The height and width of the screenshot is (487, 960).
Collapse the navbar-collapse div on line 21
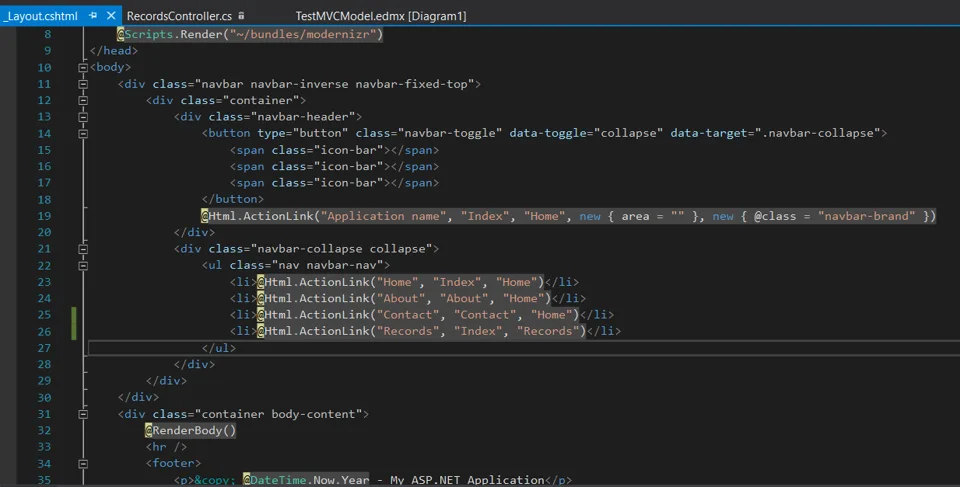click(x=83, y=249)
